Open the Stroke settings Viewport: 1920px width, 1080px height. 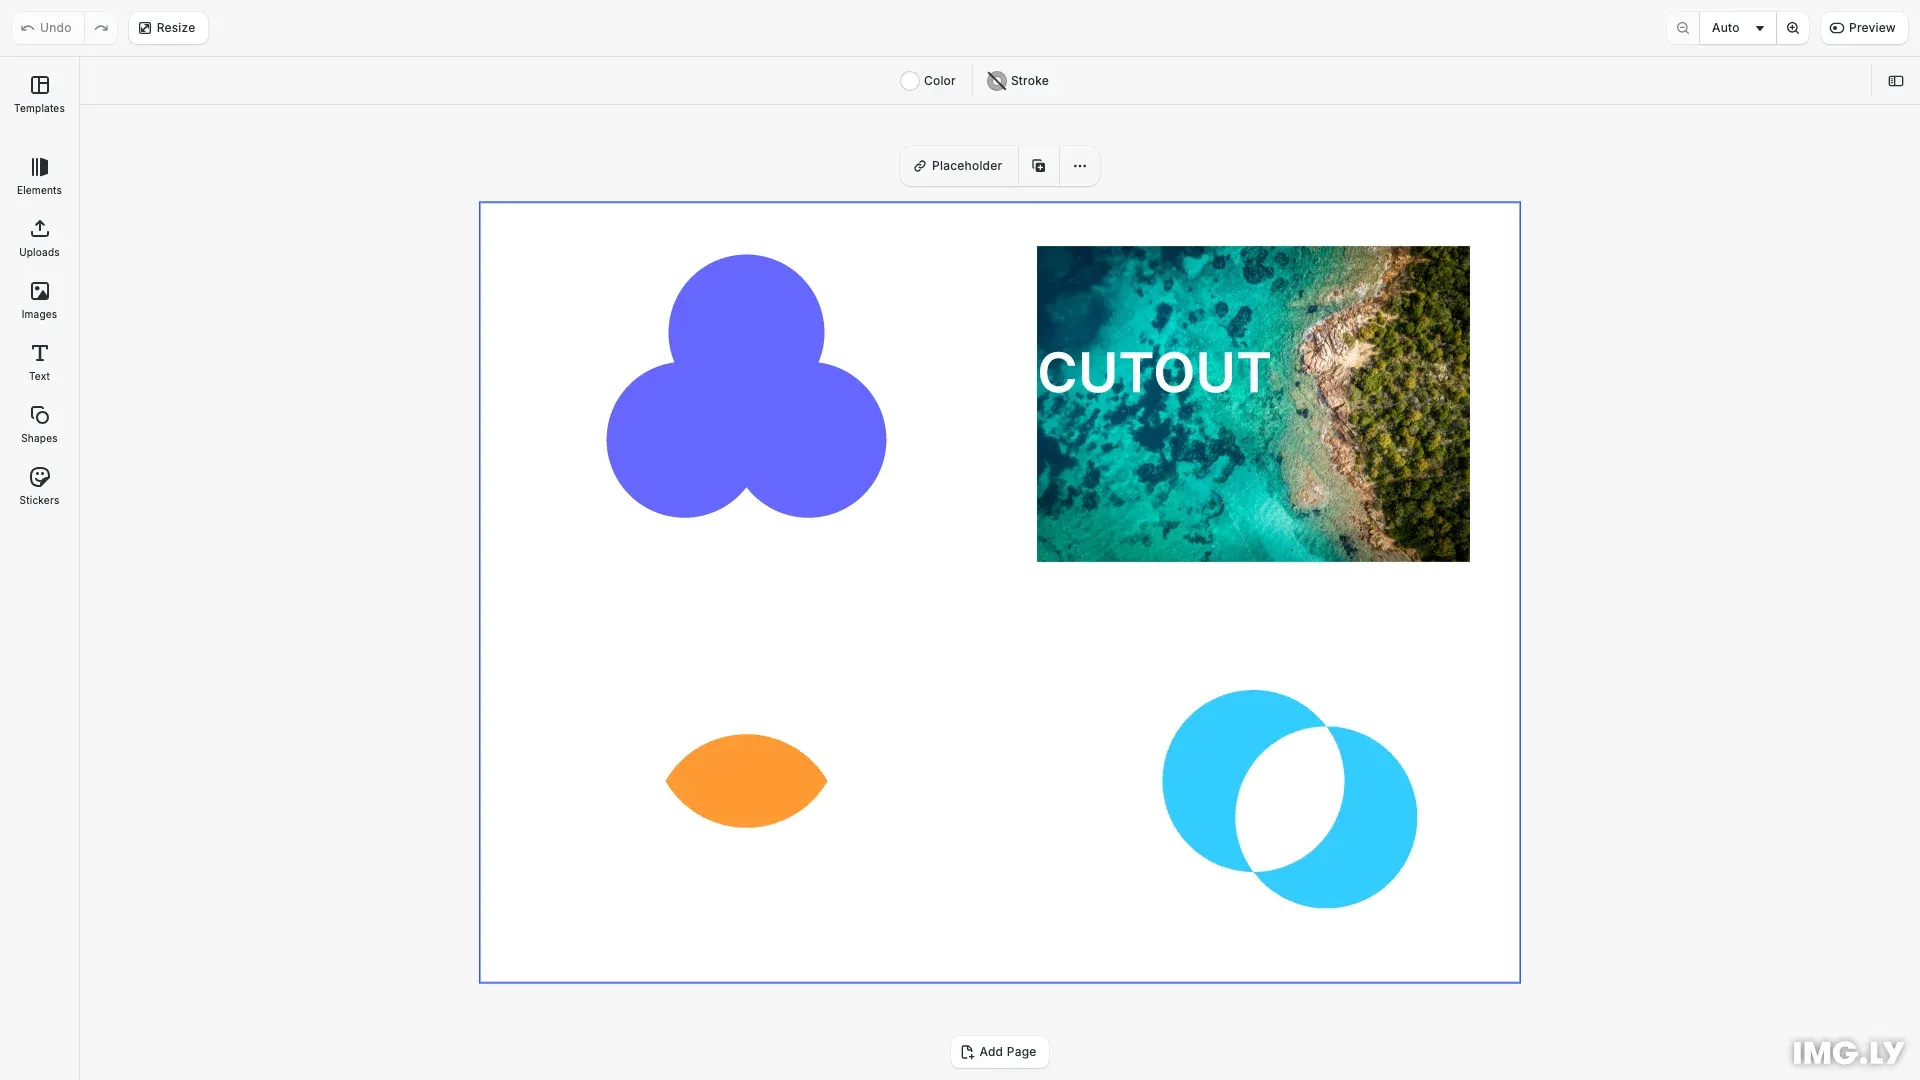click(1018, 81)
